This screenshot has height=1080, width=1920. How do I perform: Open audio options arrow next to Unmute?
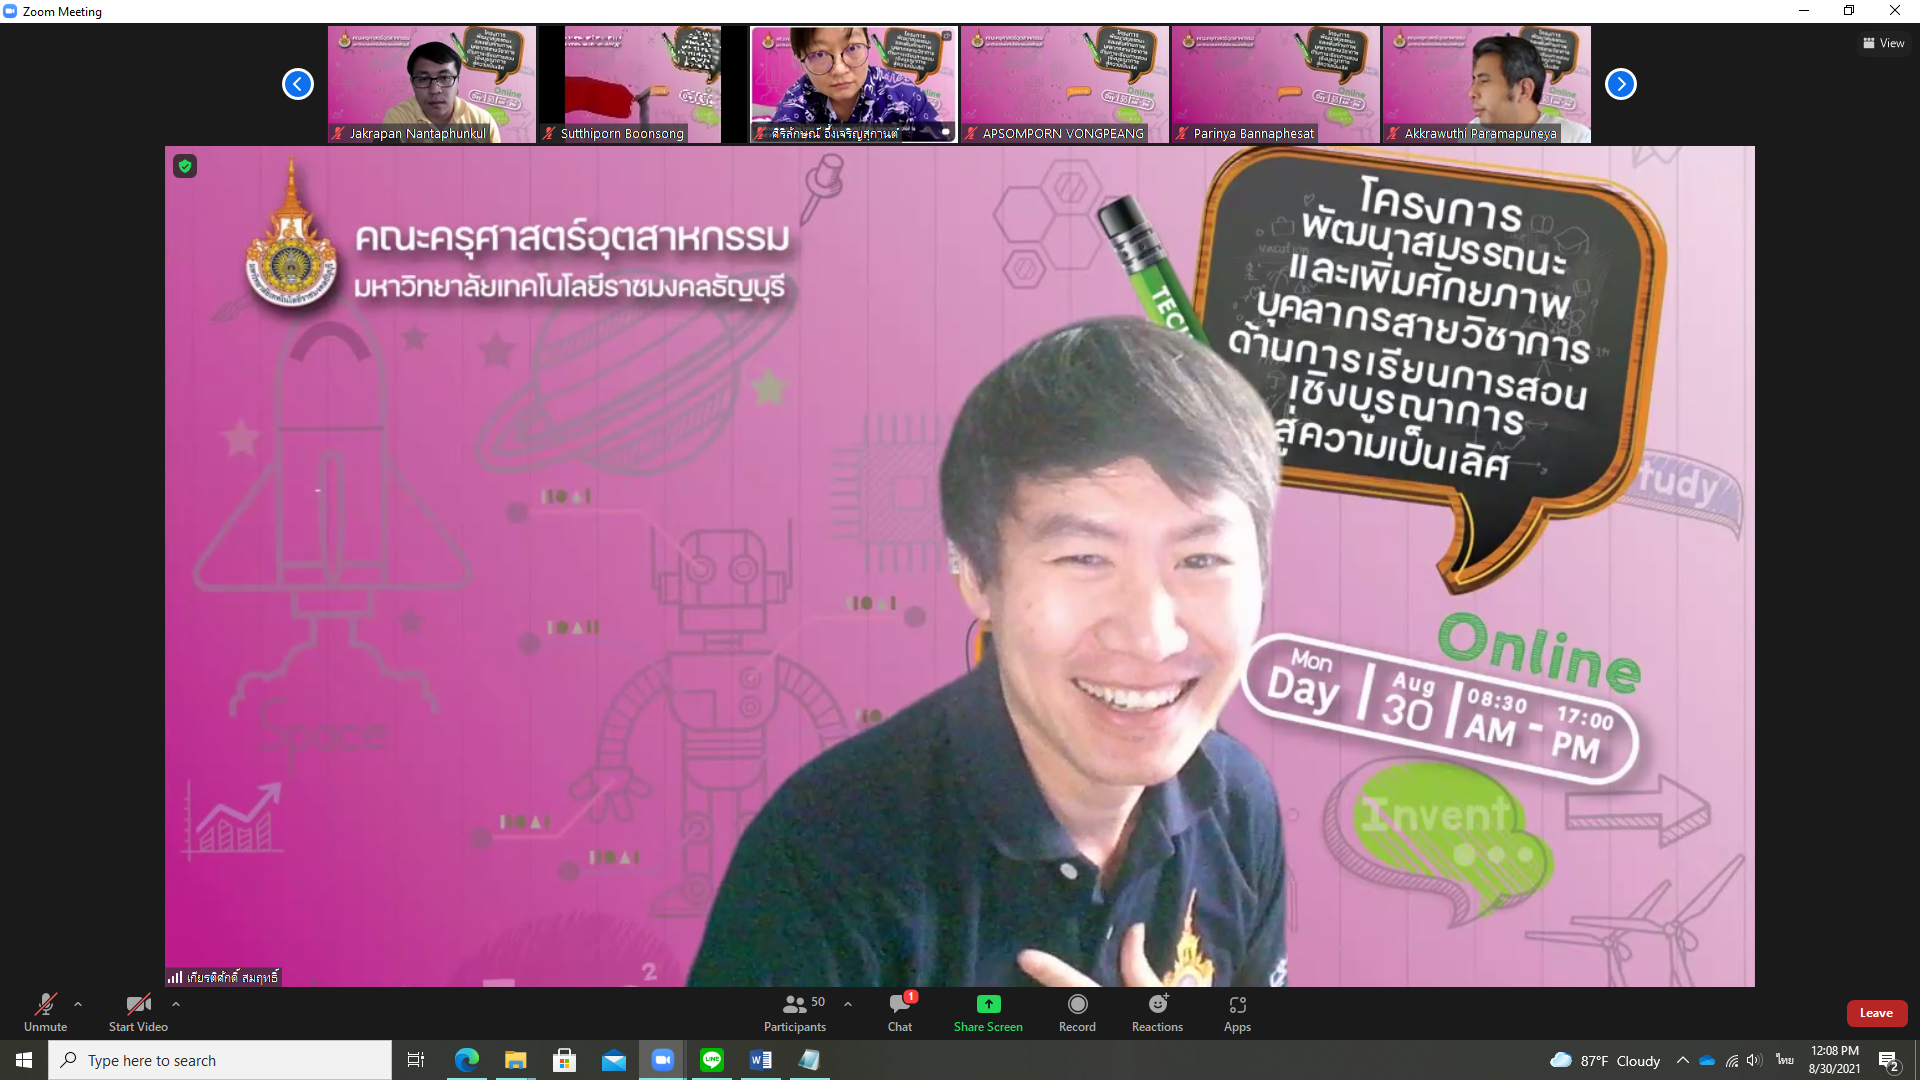(x=78, y=1004)
